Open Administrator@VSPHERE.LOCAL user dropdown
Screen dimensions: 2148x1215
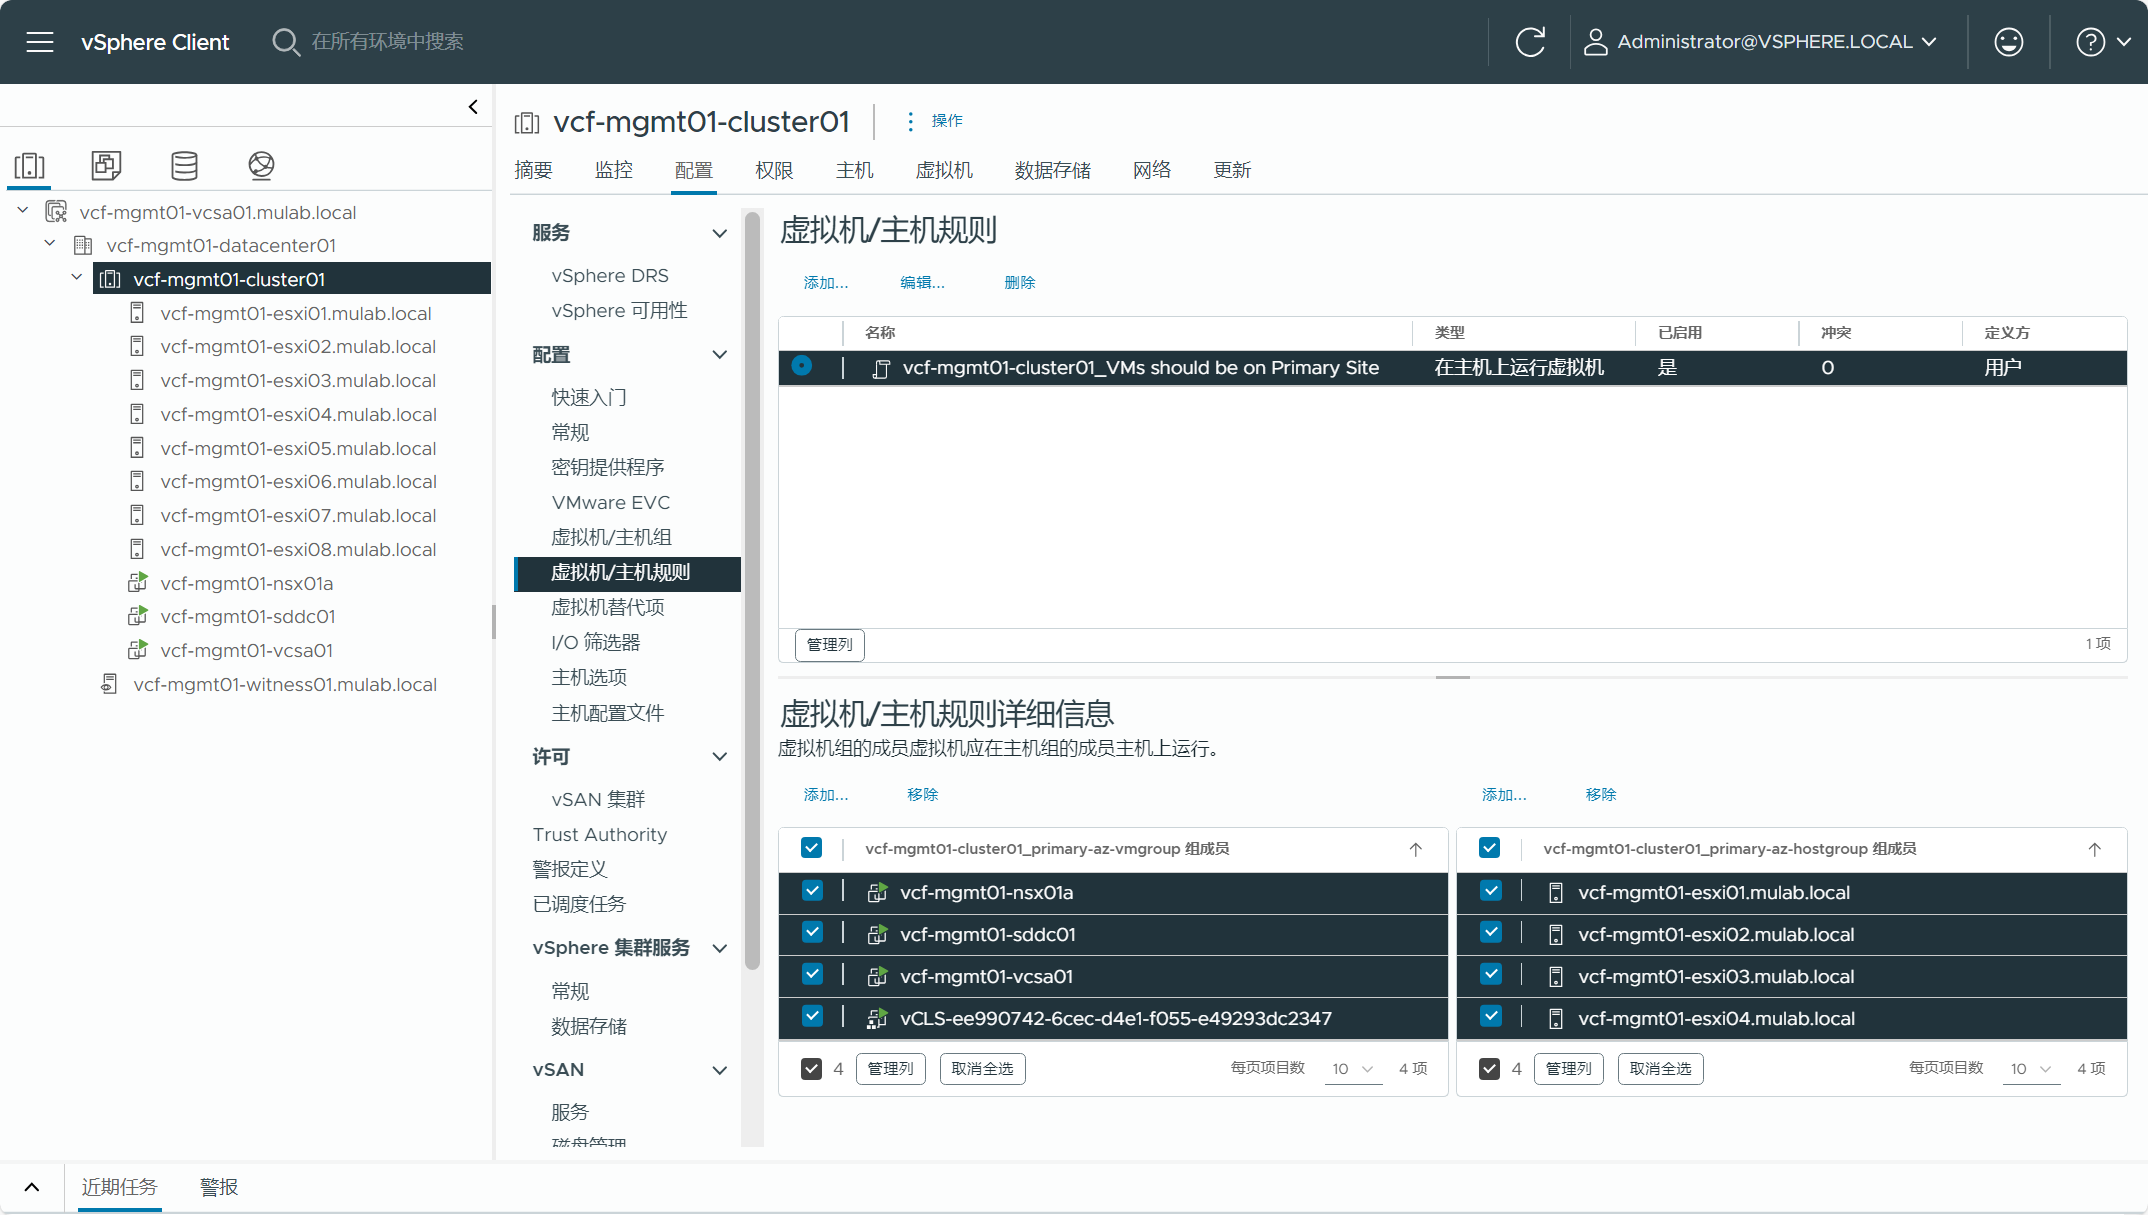pos(1762,42)
